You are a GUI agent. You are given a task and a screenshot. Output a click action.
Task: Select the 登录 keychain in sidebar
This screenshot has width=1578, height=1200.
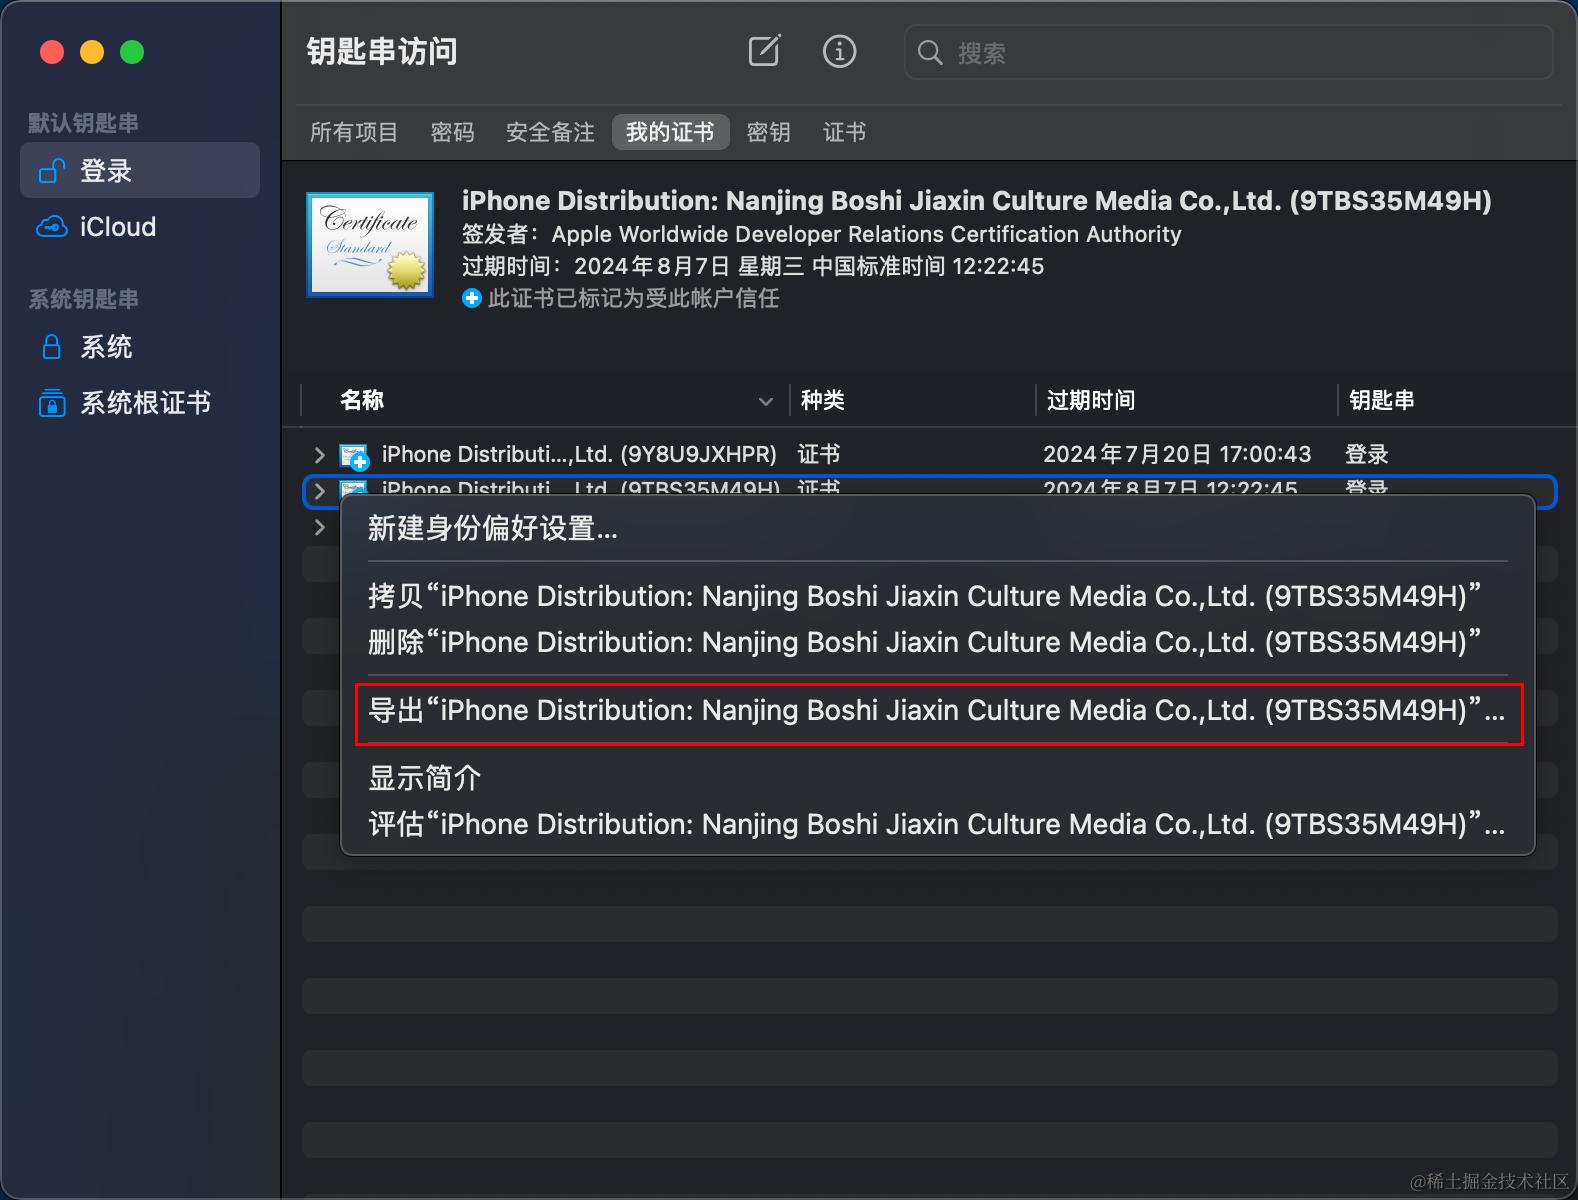point(140,171)
